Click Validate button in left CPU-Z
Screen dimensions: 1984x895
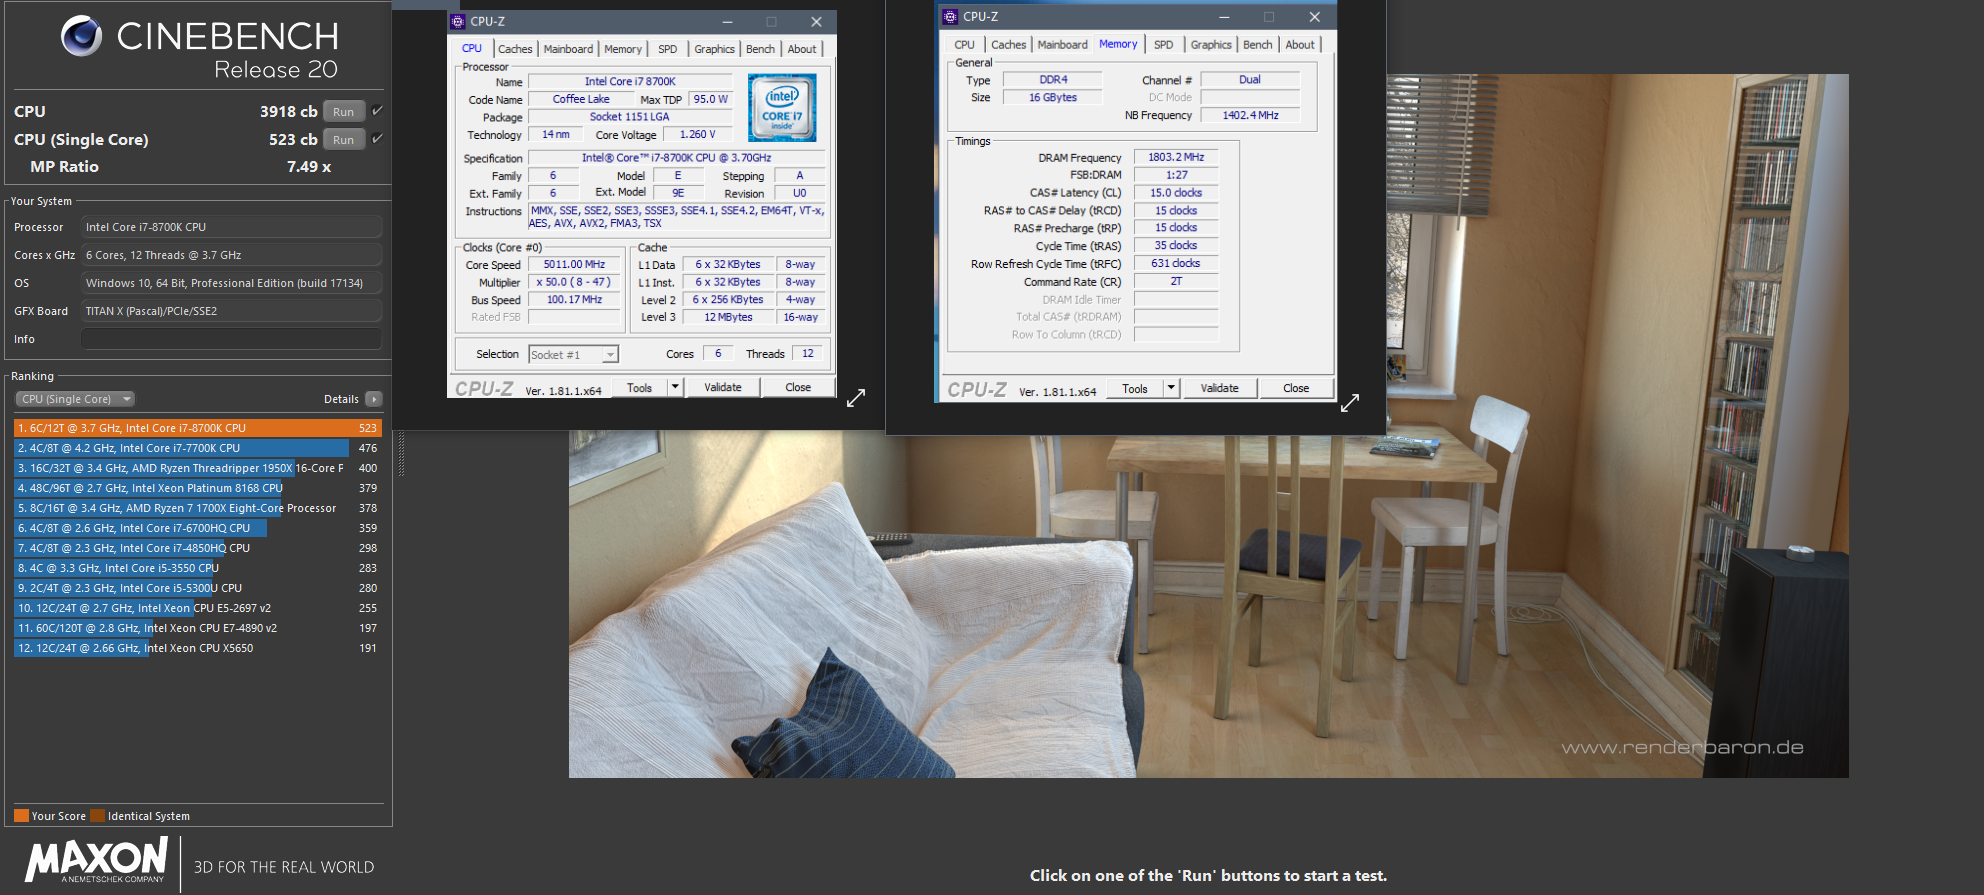tap(723, 388)
